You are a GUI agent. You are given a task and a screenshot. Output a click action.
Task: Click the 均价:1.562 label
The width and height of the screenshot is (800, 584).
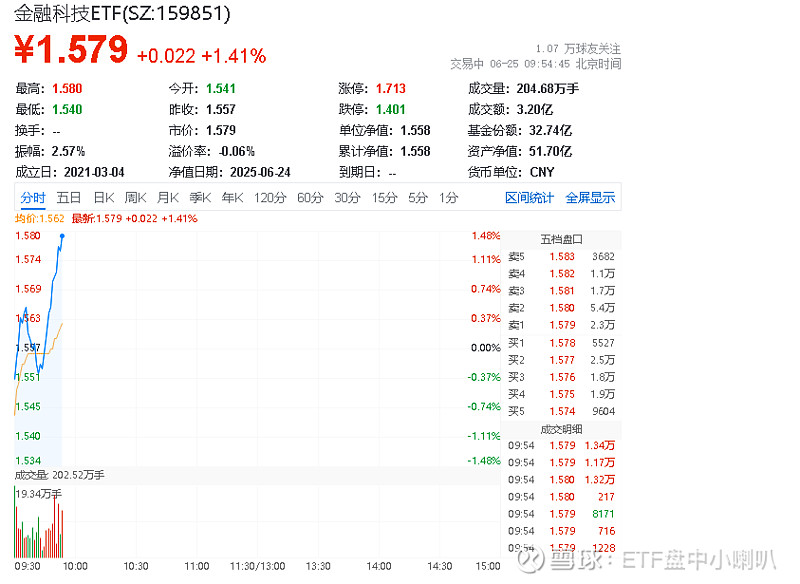coord(40,219)
